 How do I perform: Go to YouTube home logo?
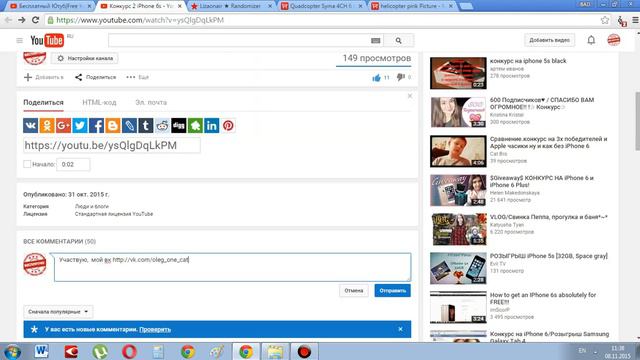pos(47,40)
